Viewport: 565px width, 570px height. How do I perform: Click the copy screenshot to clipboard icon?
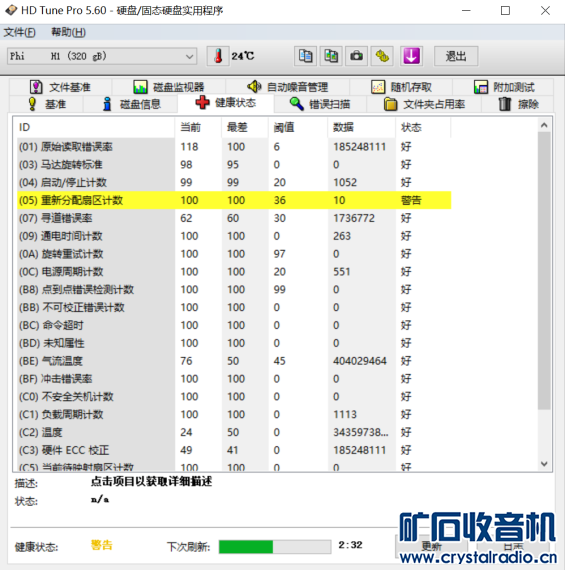pos(331,56)
